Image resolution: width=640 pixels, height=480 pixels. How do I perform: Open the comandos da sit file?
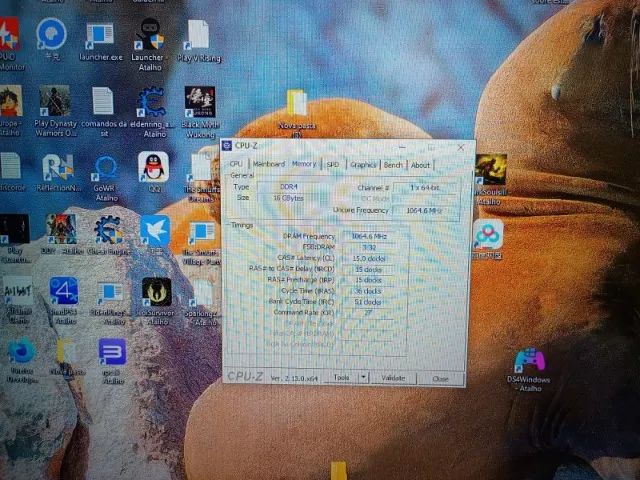pos(103,111)
